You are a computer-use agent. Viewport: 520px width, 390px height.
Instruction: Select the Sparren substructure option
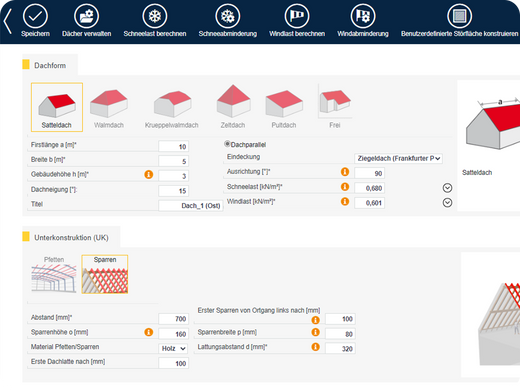(105, 274)
